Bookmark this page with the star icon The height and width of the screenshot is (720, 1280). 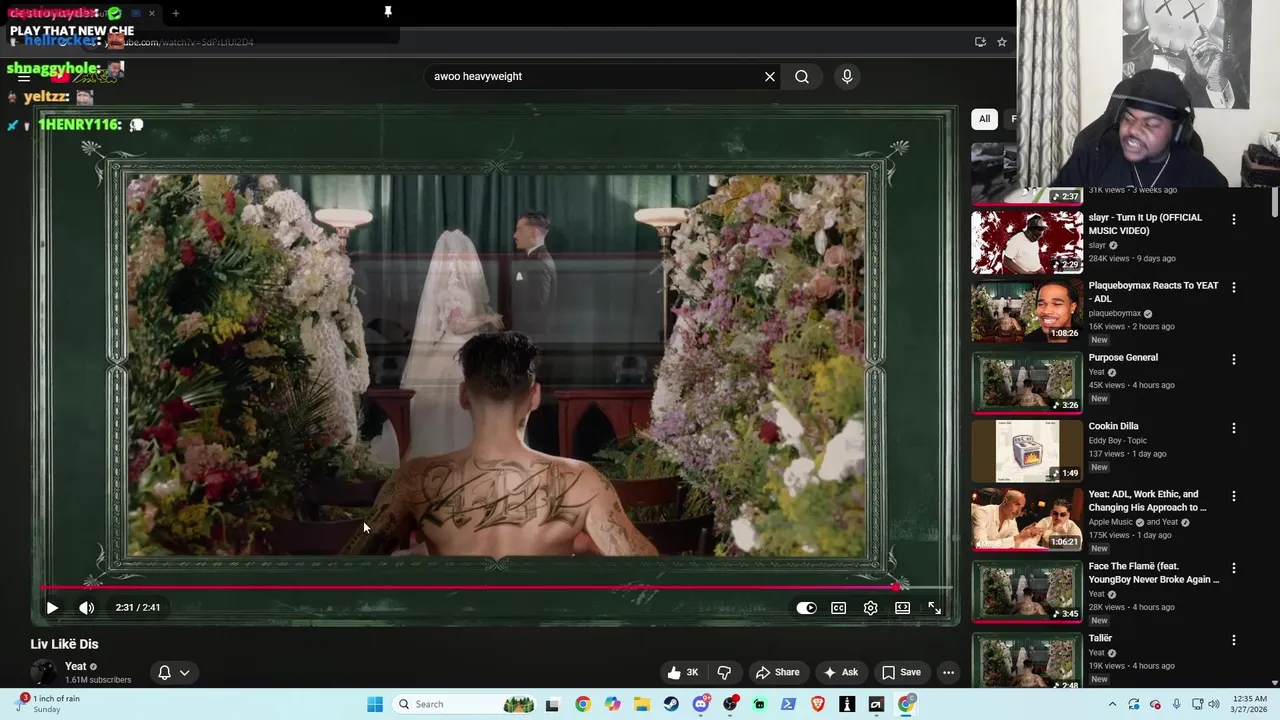pos(1001,42)
